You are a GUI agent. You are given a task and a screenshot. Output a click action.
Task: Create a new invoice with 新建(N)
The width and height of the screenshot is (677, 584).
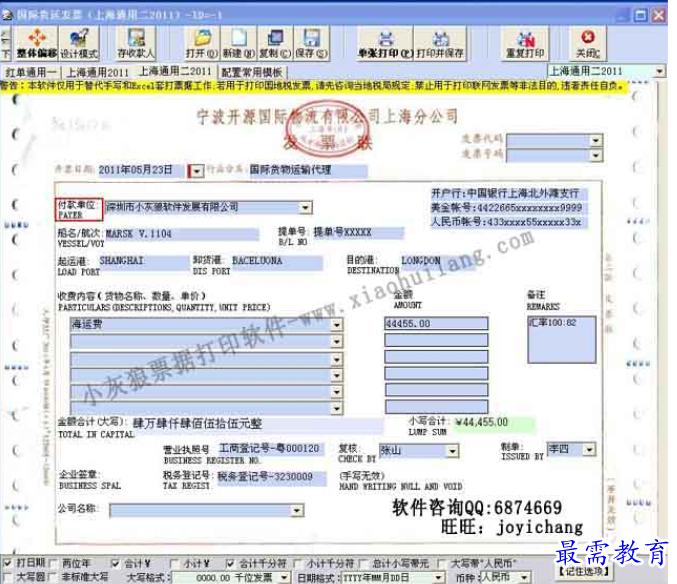[239, 43]
